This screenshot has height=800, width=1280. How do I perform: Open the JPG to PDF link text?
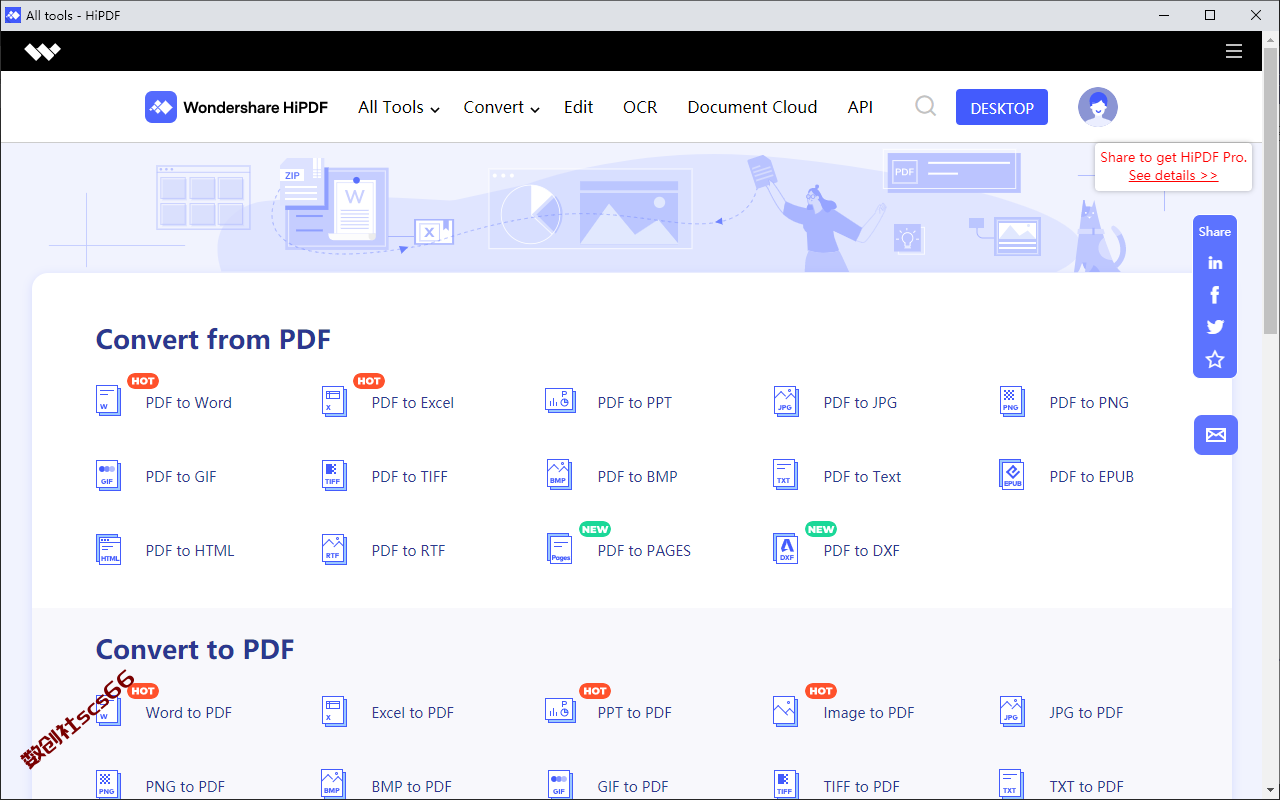[x=1086, y=712]
